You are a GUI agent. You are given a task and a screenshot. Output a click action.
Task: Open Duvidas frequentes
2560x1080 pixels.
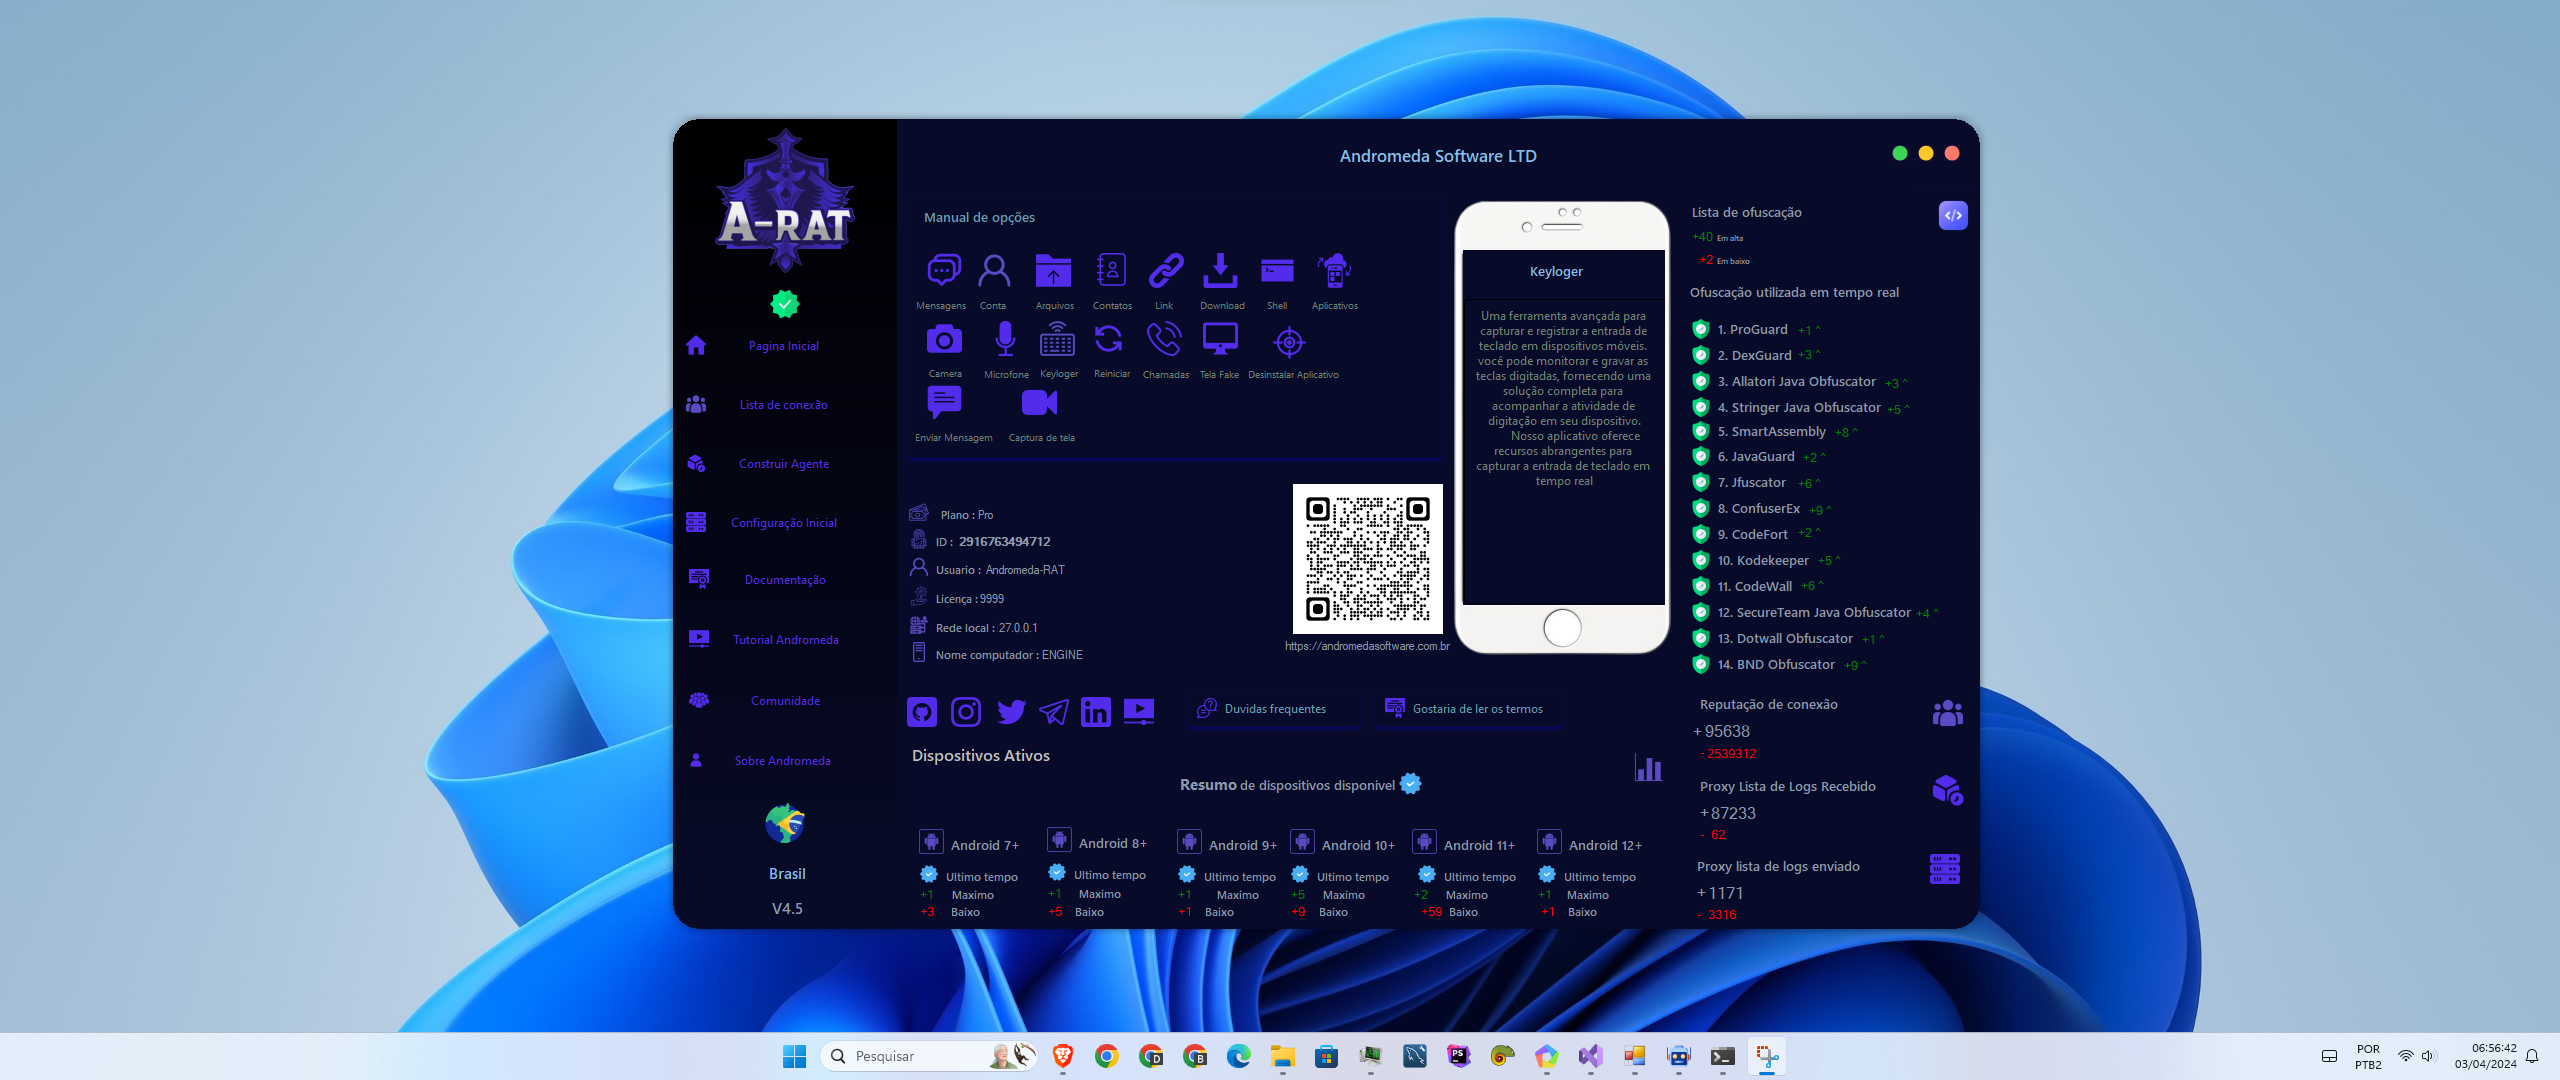1273,709
